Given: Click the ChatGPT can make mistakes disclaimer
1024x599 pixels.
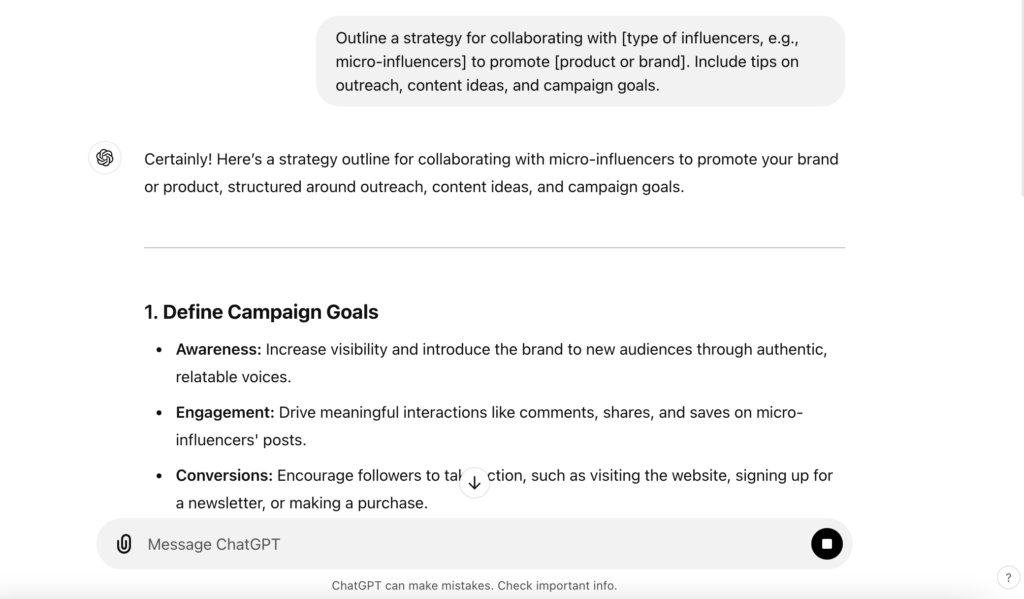Looking at the screenshot, I should click(474, 585).
